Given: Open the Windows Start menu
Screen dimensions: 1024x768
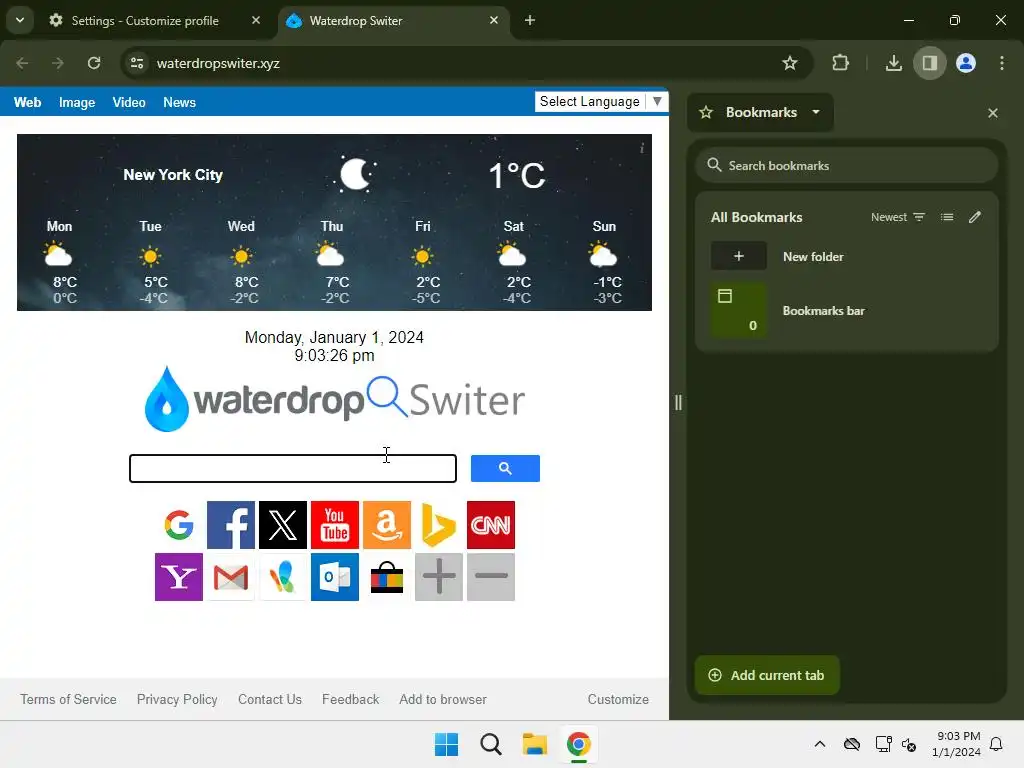Looking at the screenshot, I should pyautogui.click(x=447, y=744).
